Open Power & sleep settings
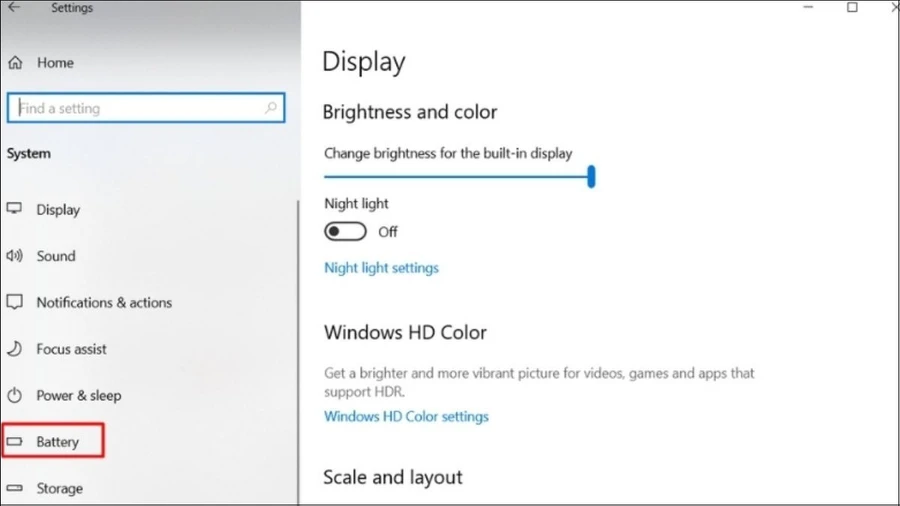900x506 pixels. tap(79, 395)
